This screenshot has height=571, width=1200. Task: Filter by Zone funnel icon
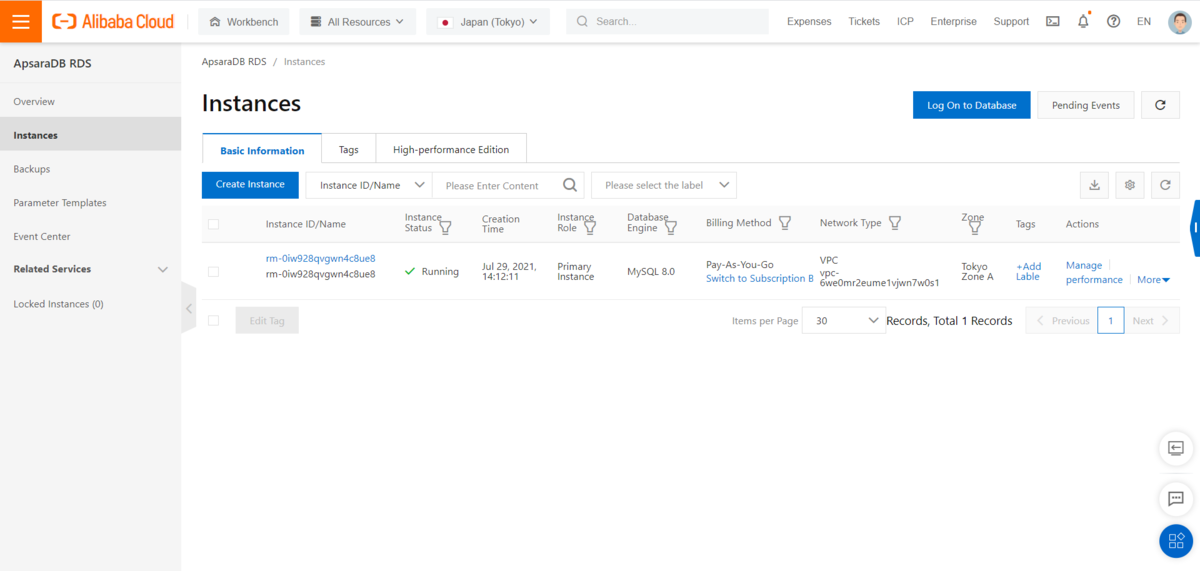975,227
